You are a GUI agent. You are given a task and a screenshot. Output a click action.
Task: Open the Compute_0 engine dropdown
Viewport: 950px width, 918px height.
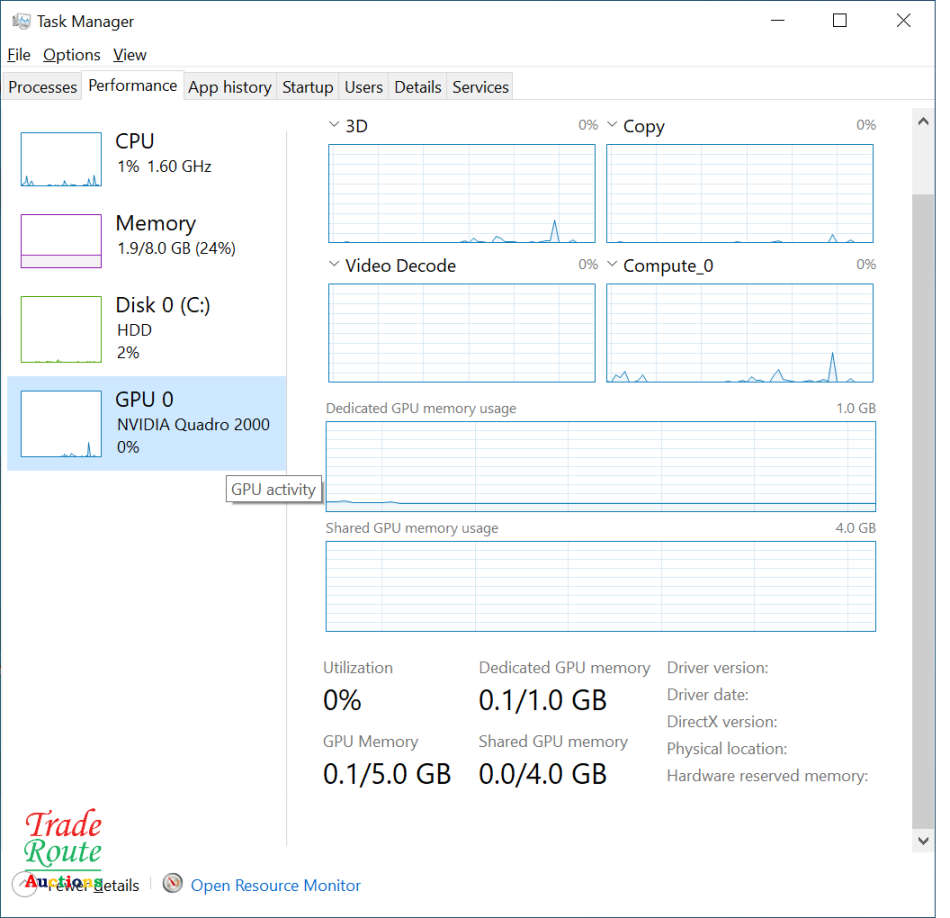coord(612,265)
